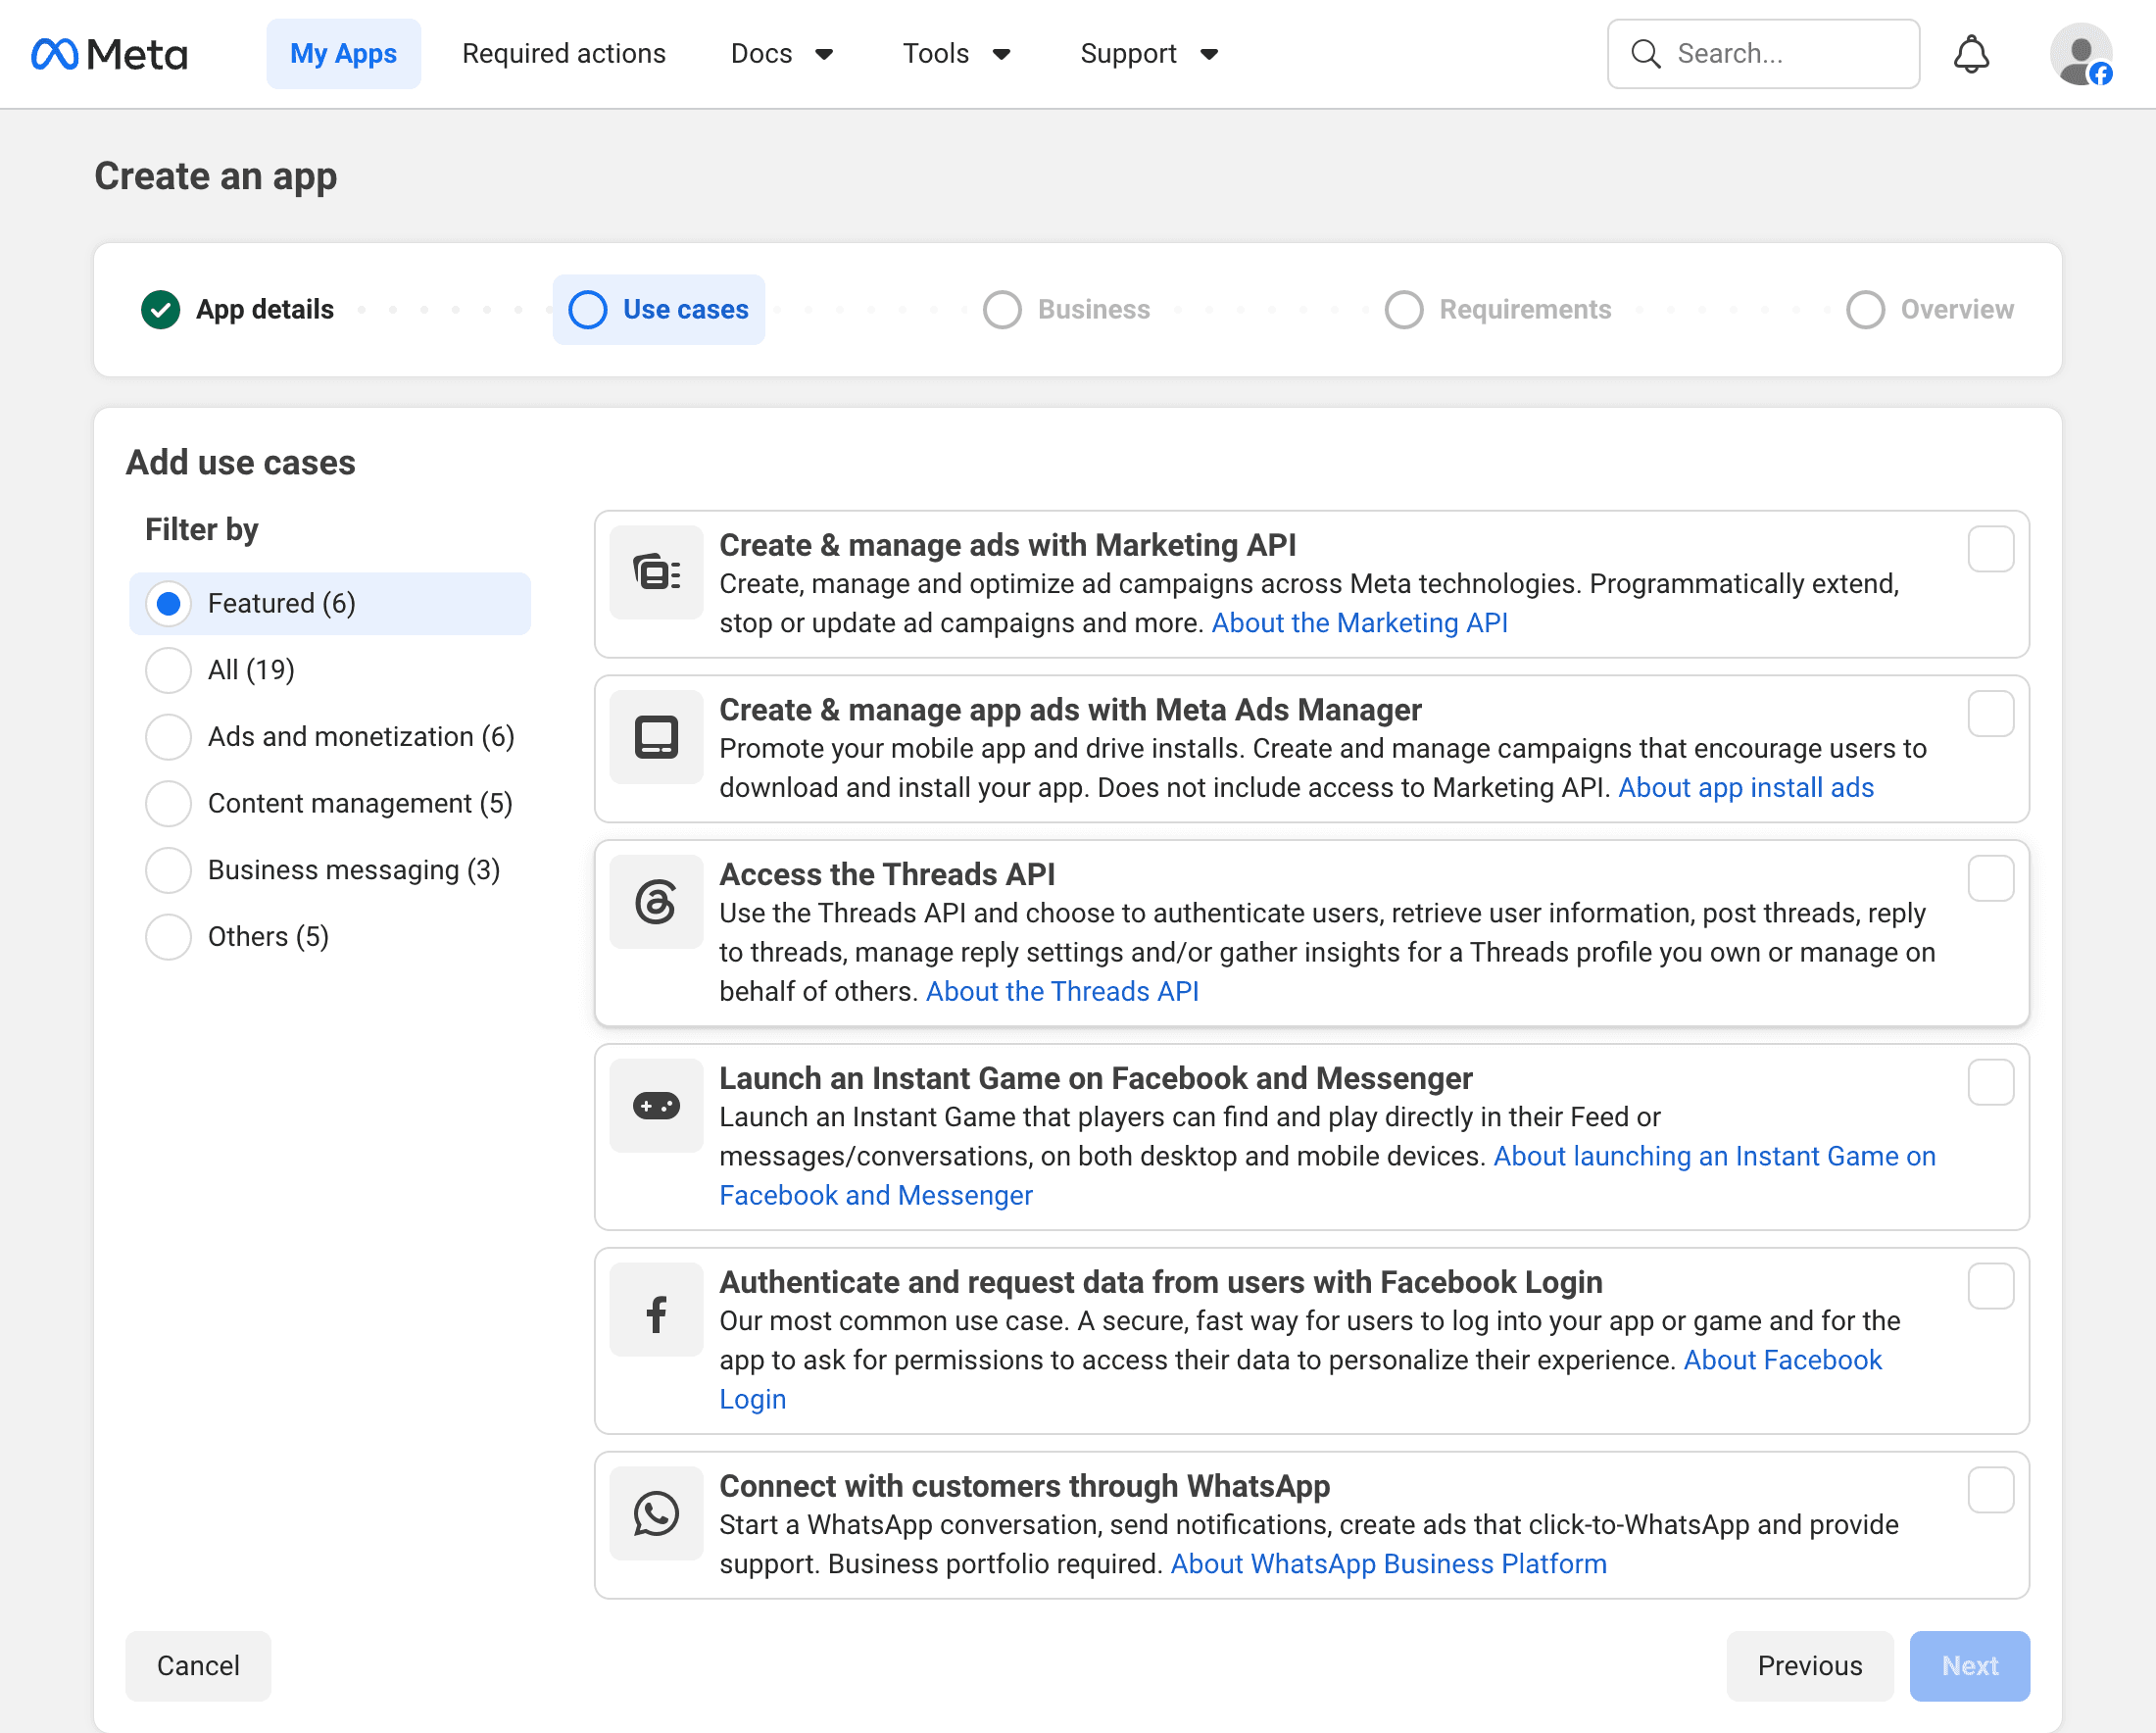Click the green App details checkmark icon

coord(160,310)
